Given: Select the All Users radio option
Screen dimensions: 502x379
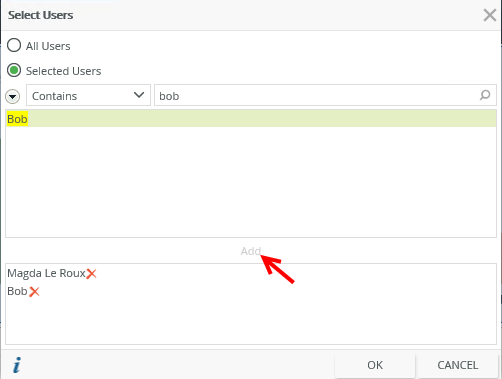Looking at the screenshot, I should pos(14,45).
